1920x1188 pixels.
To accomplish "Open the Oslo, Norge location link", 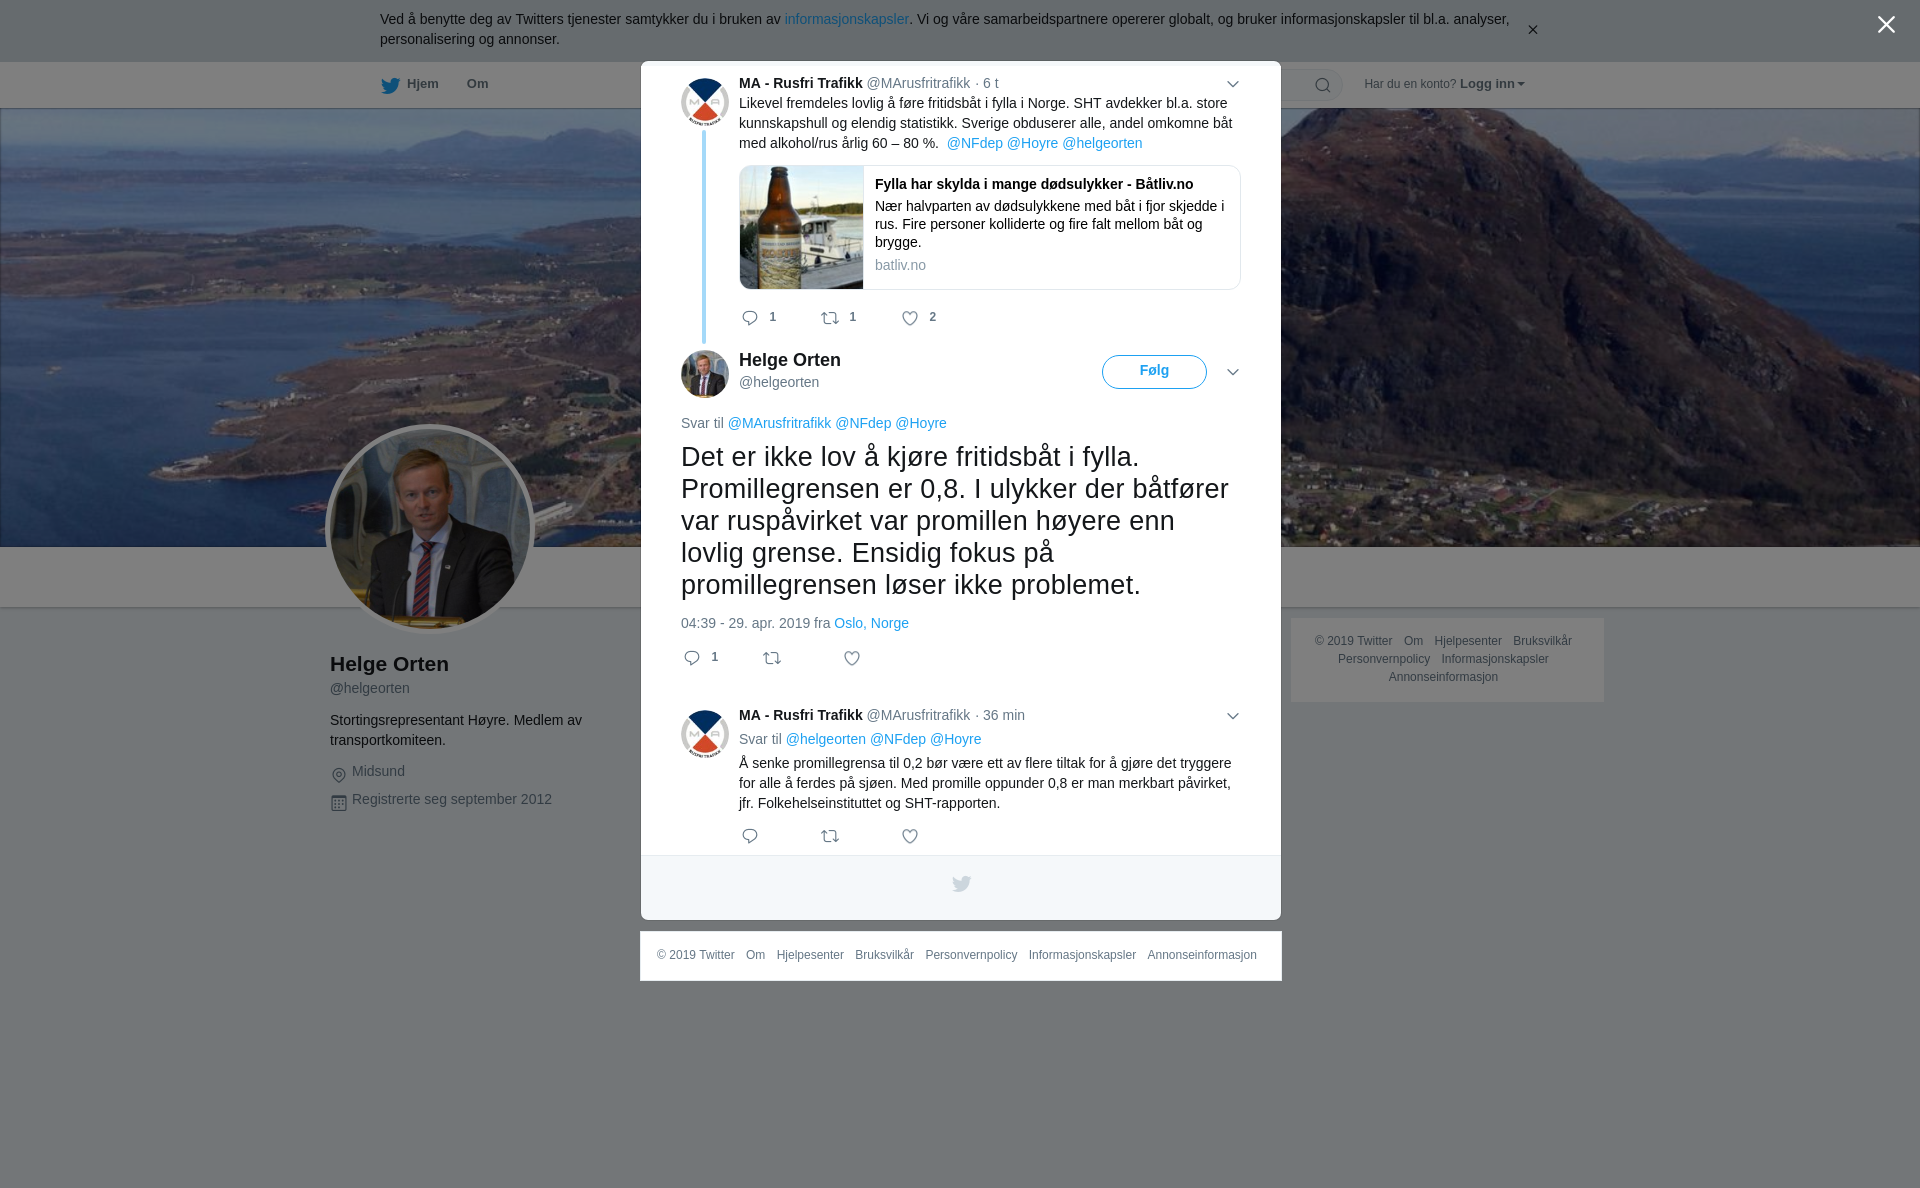I will pyautogui.click(x=871, y=623).
